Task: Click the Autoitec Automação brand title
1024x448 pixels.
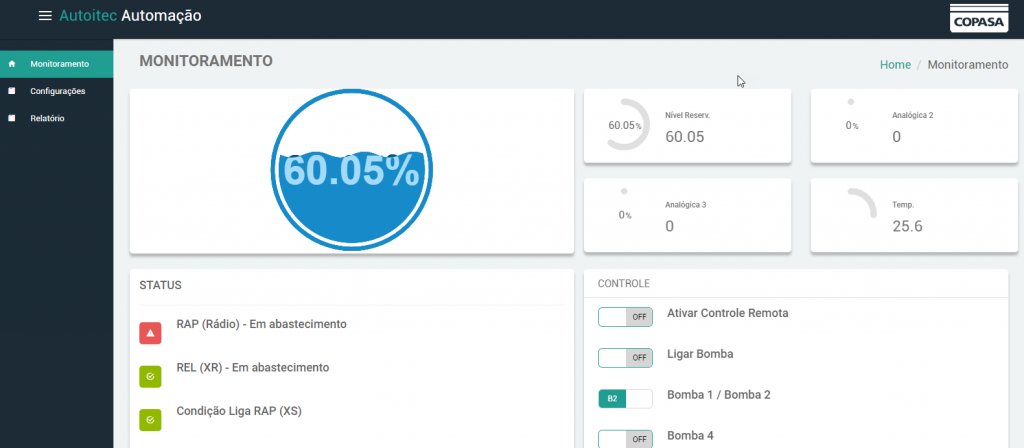Action: point(130,16)
